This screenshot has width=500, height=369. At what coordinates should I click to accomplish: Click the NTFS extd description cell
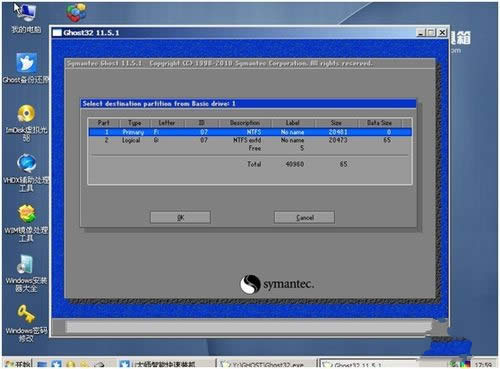click(x=247, y=140)
